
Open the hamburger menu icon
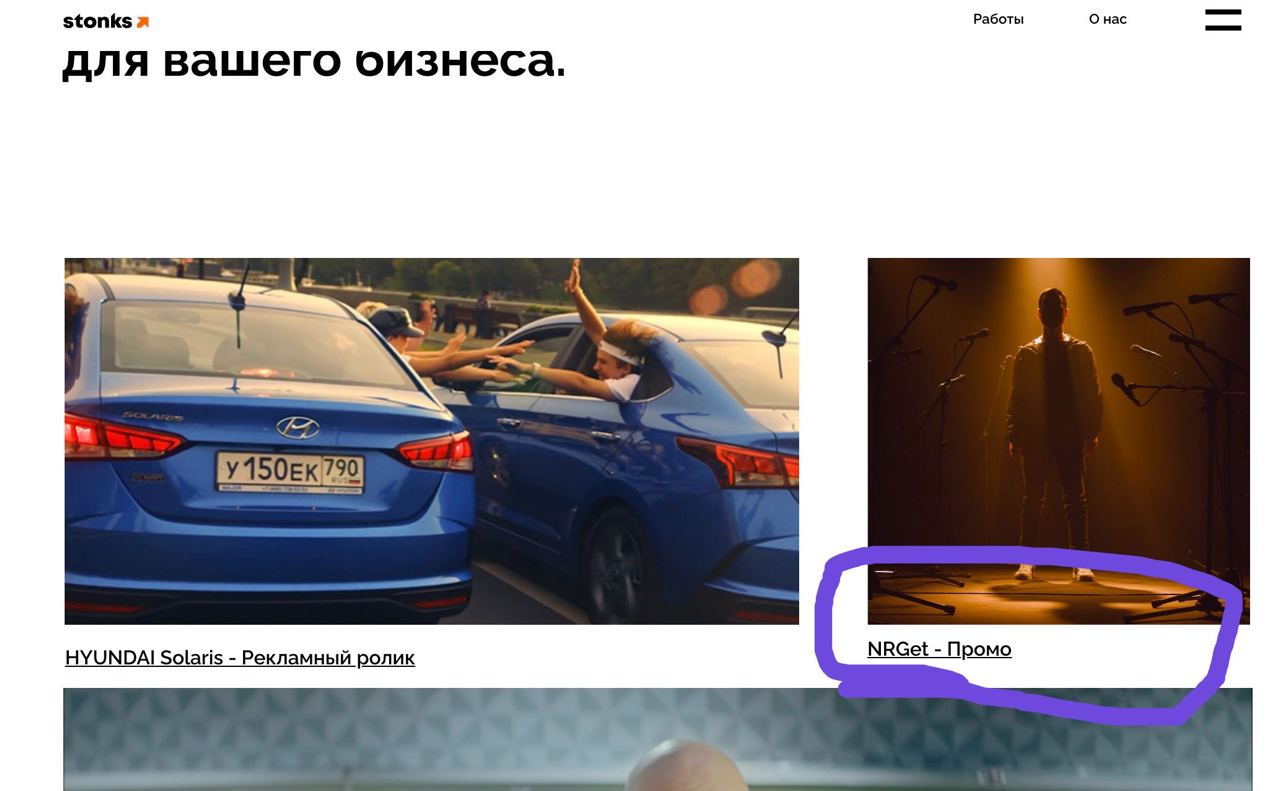tap(1223, 19)
